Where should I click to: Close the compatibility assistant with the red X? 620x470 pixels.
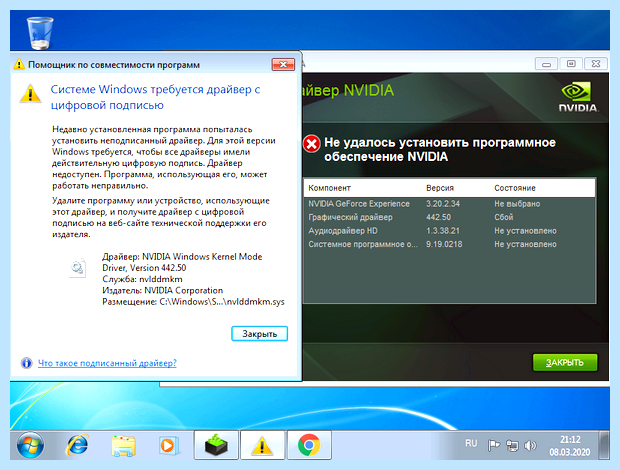click(283, 64)
